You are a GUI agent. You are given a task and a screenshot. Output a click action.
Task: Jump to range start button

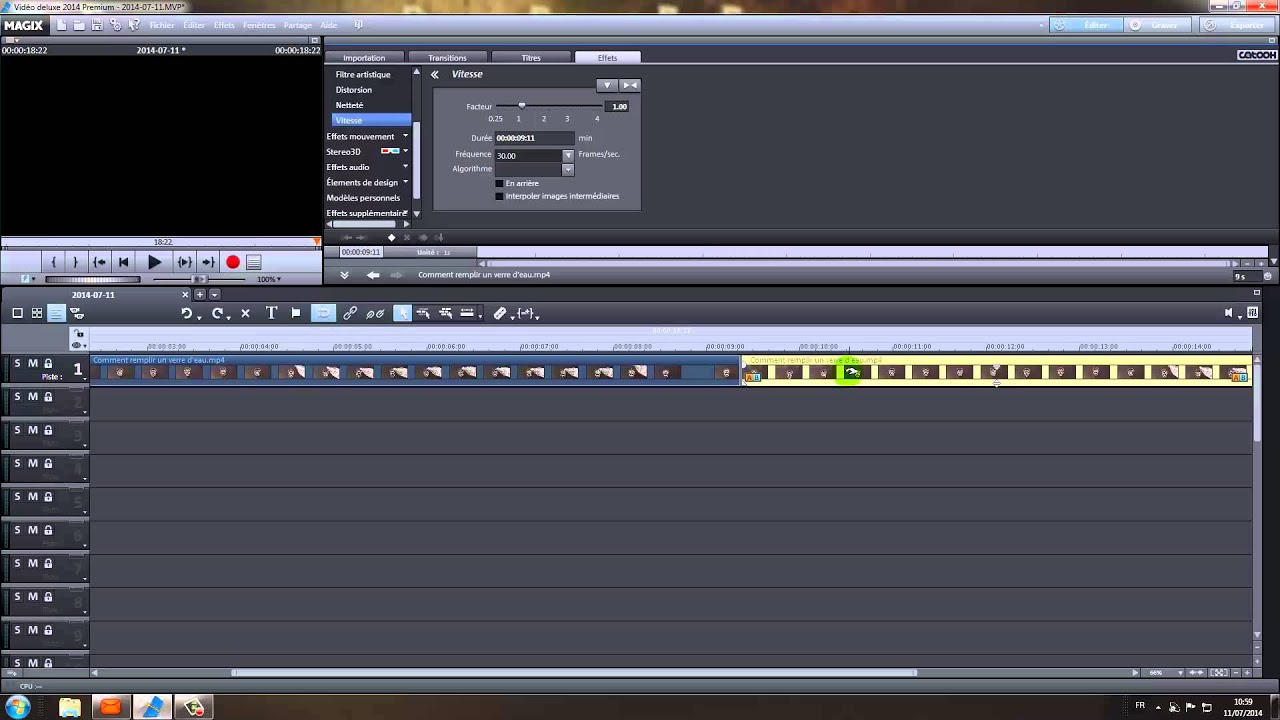pos(99,262)
